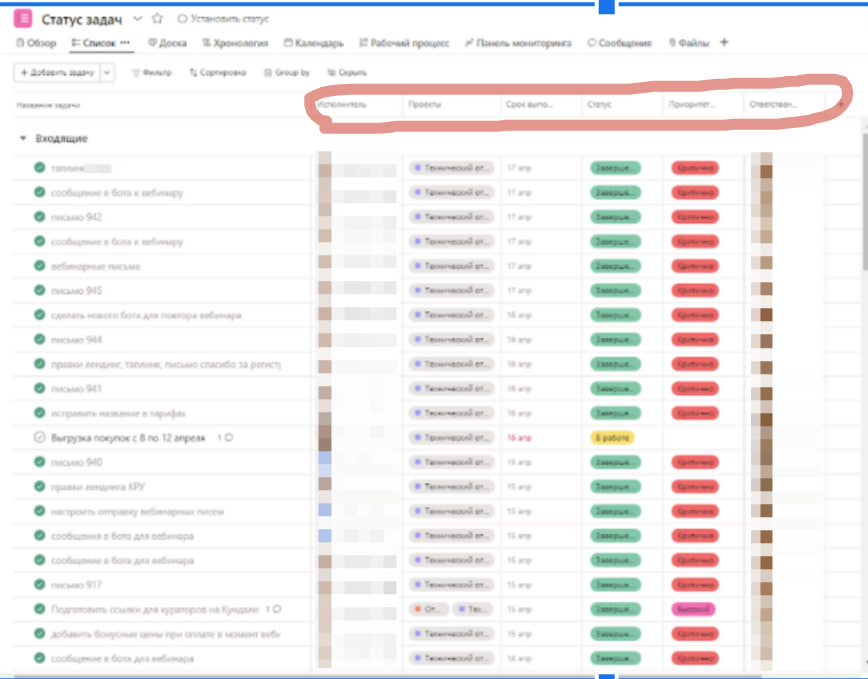Open dropdown arrow next to Добавить задачу
This screenshot has height=679, width=868.
pyautogui.click(x=107, y=73)
